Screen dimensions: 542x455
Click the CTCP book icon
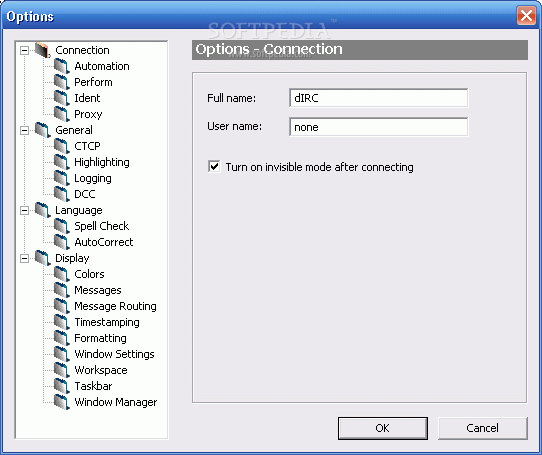tap(62, 146)
